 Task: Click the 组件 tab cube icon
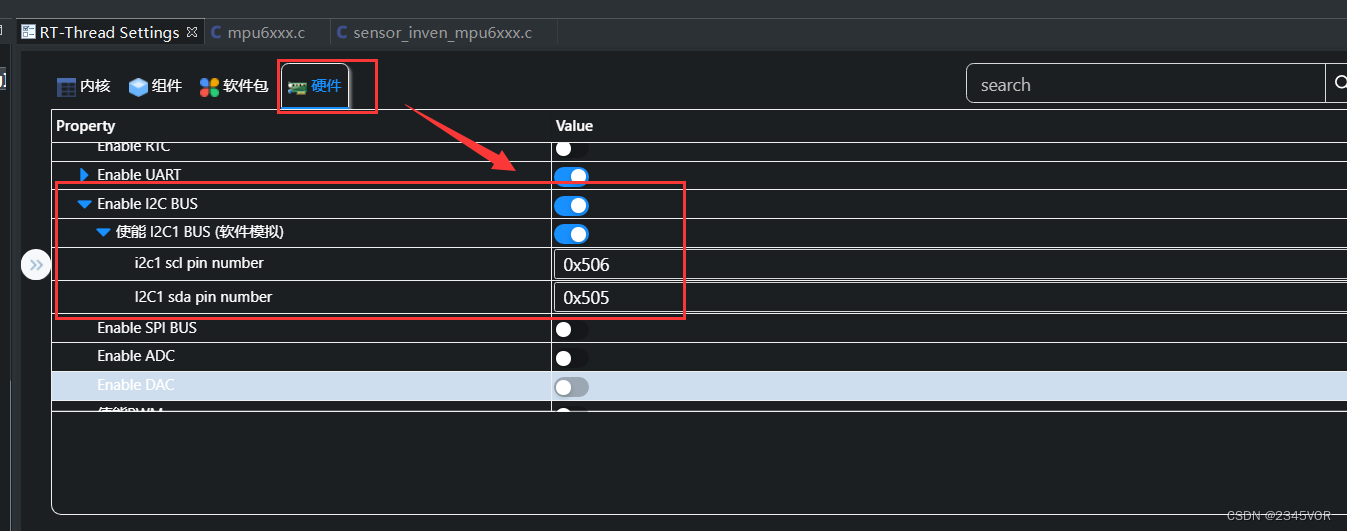138,87
